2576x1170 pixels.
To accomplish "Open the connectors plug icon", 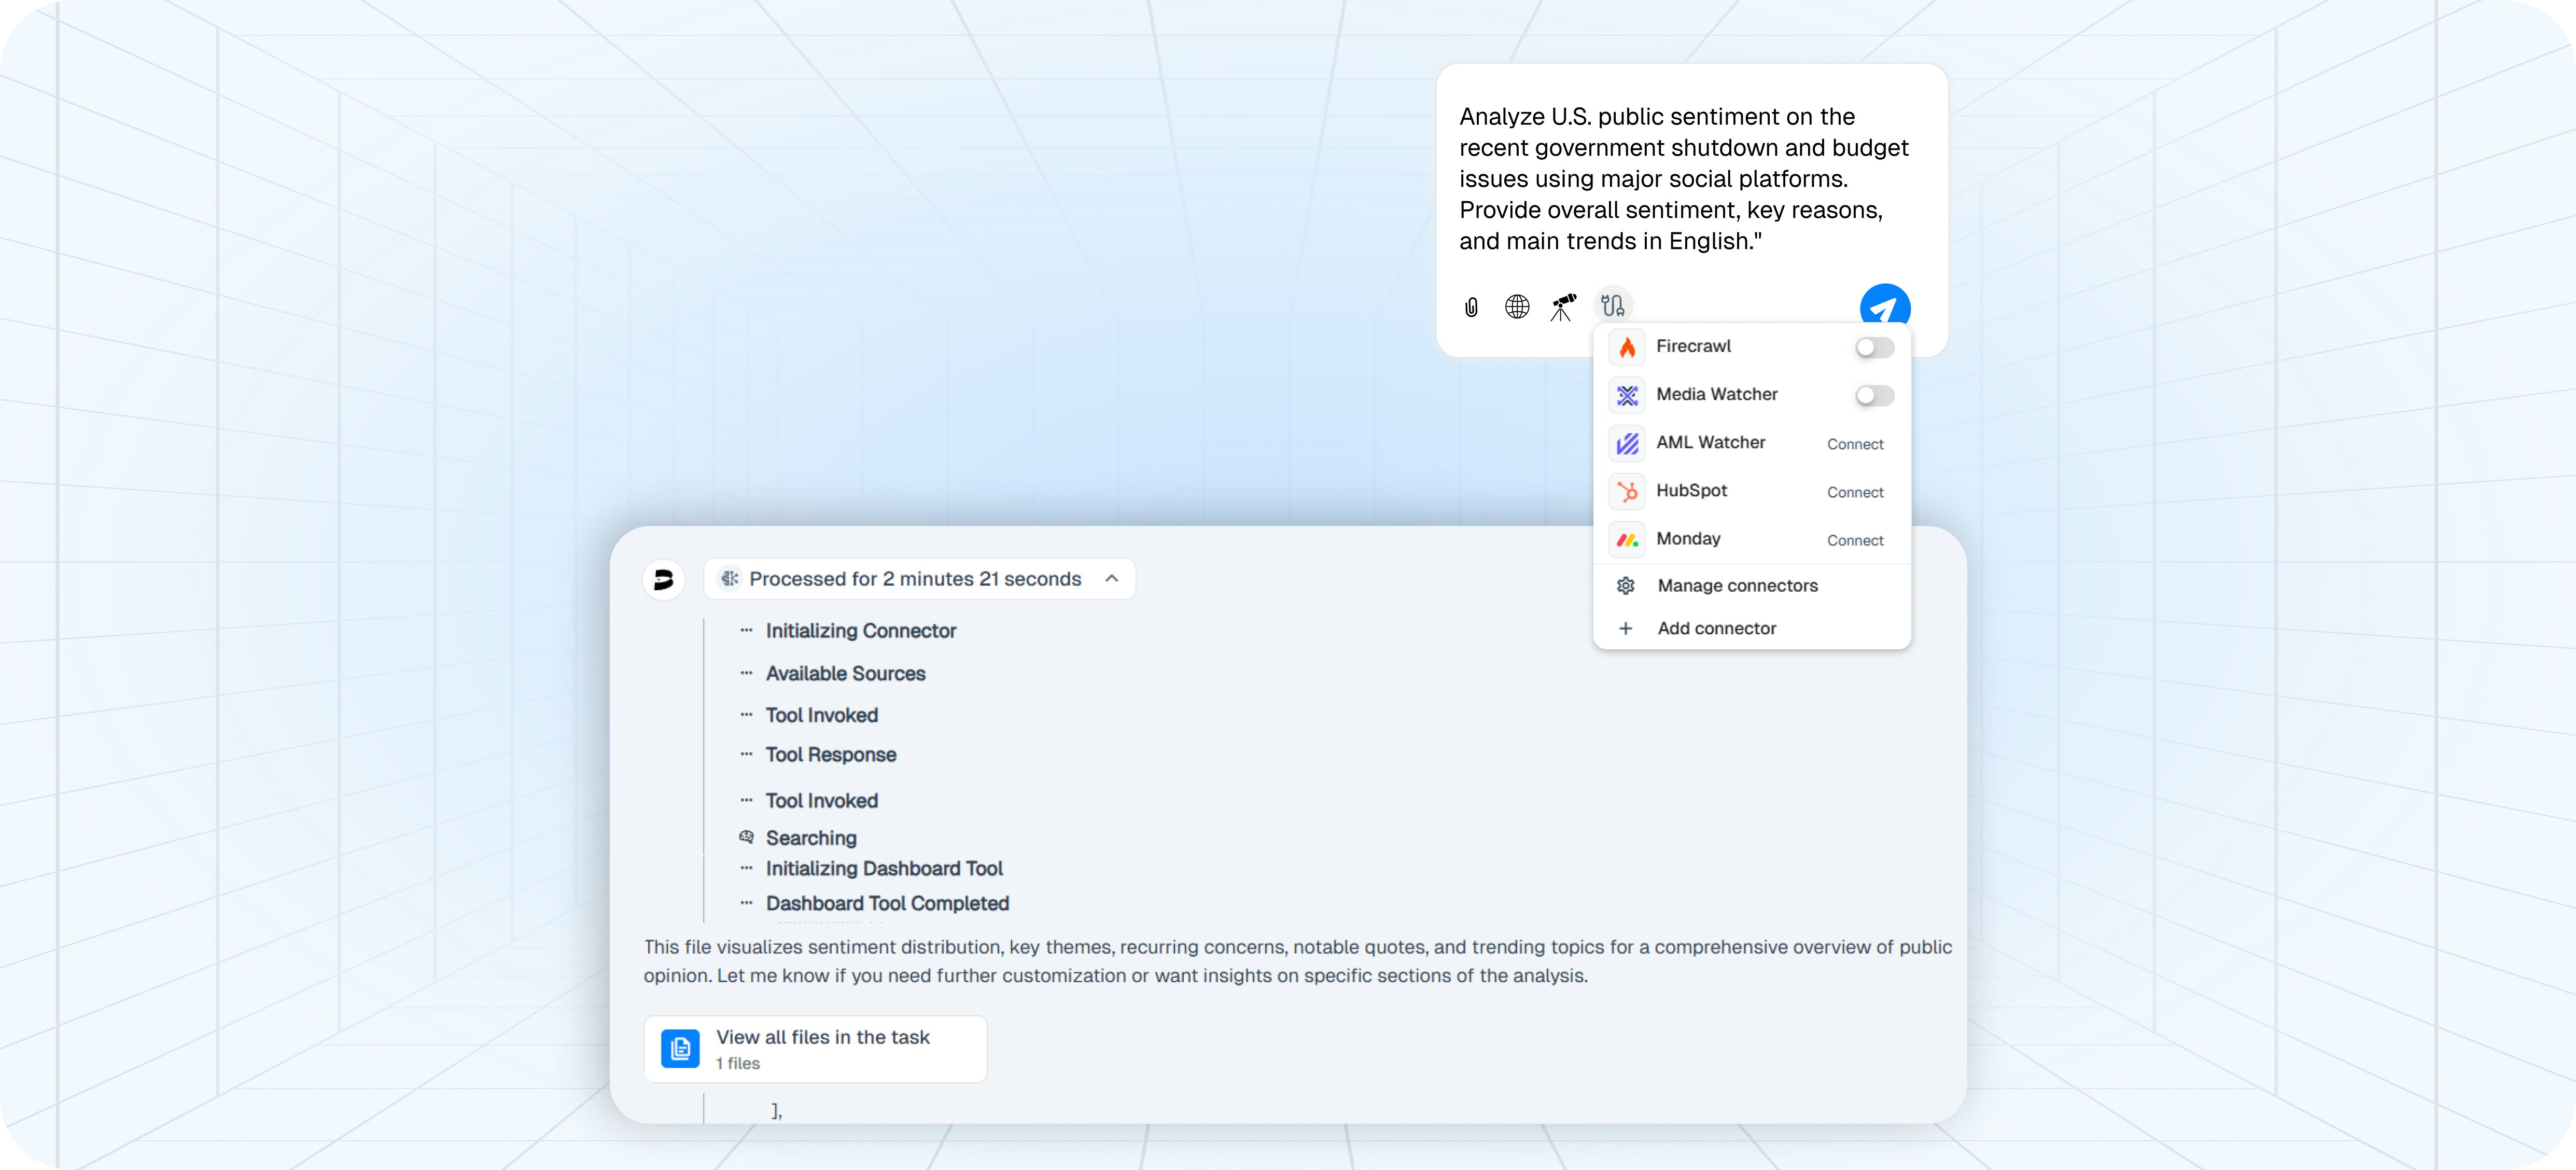I will pyautogui.click(x=1613, y=305).
